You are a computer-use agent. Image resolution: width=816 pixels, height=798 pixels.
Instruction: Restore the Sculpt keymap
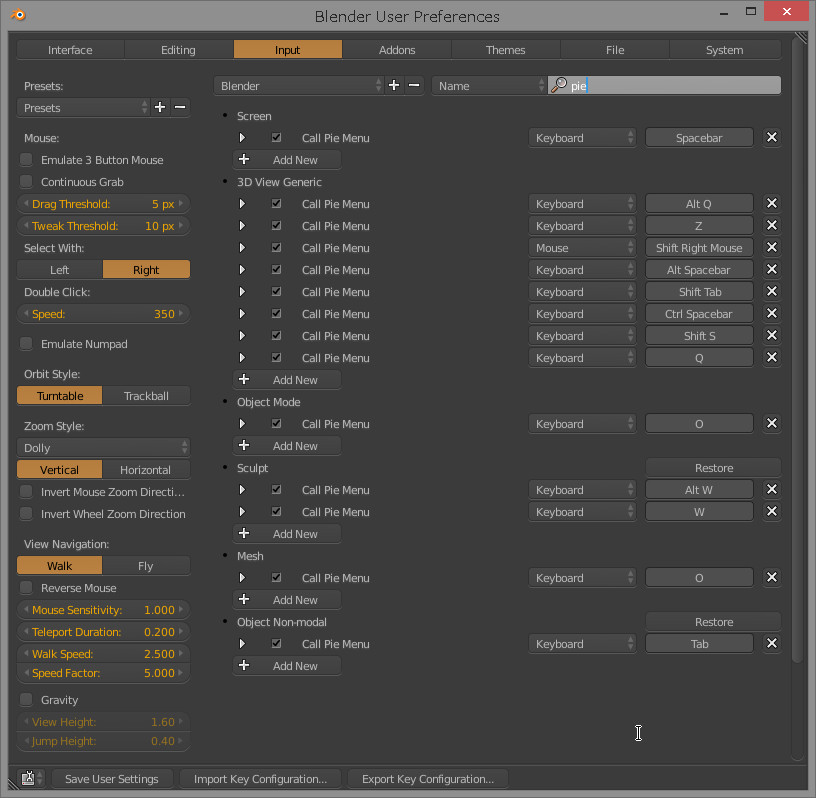(x=713, y=467)
